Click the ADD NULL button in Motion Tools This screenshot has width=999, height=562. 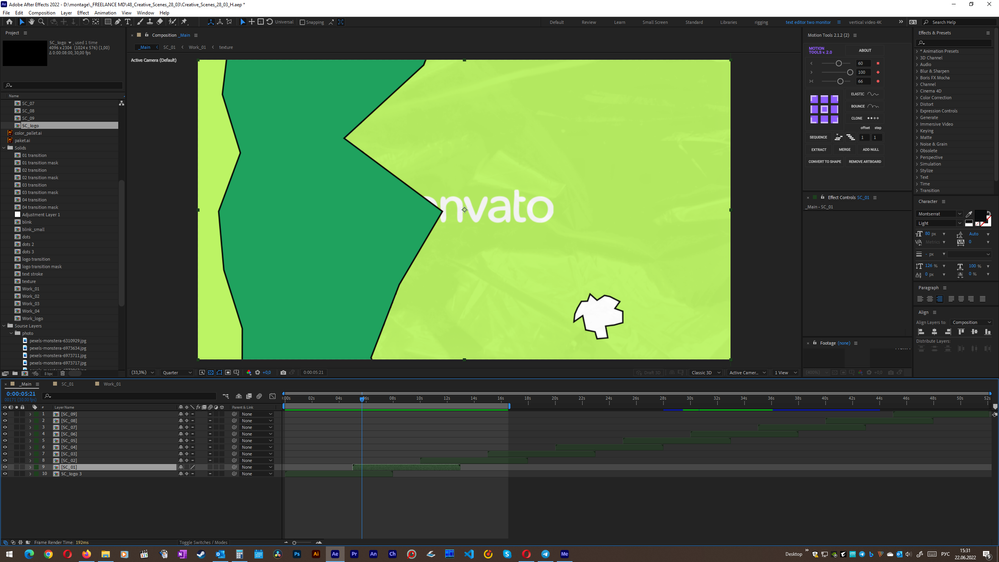pos(870,150)
